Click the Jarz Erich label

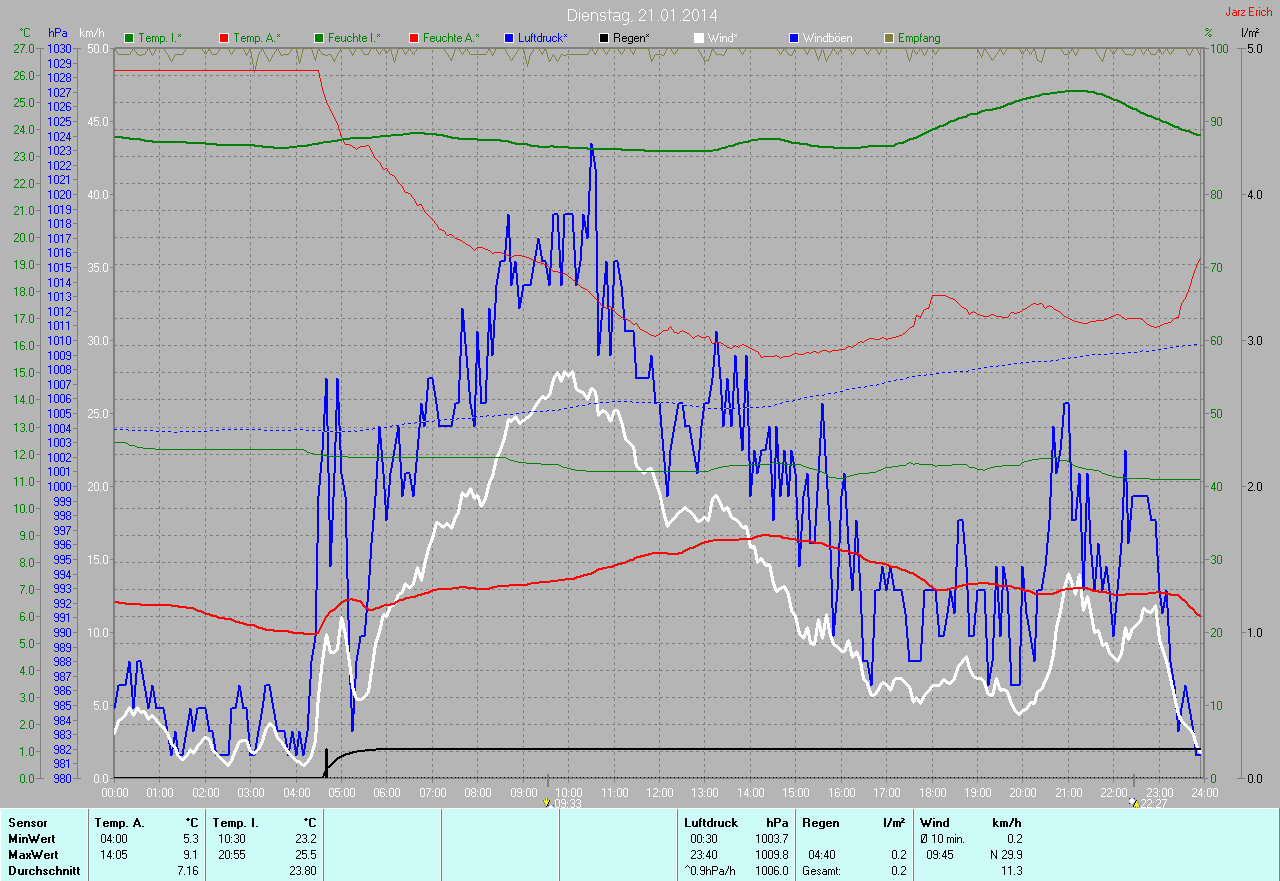coord(1248,12)
